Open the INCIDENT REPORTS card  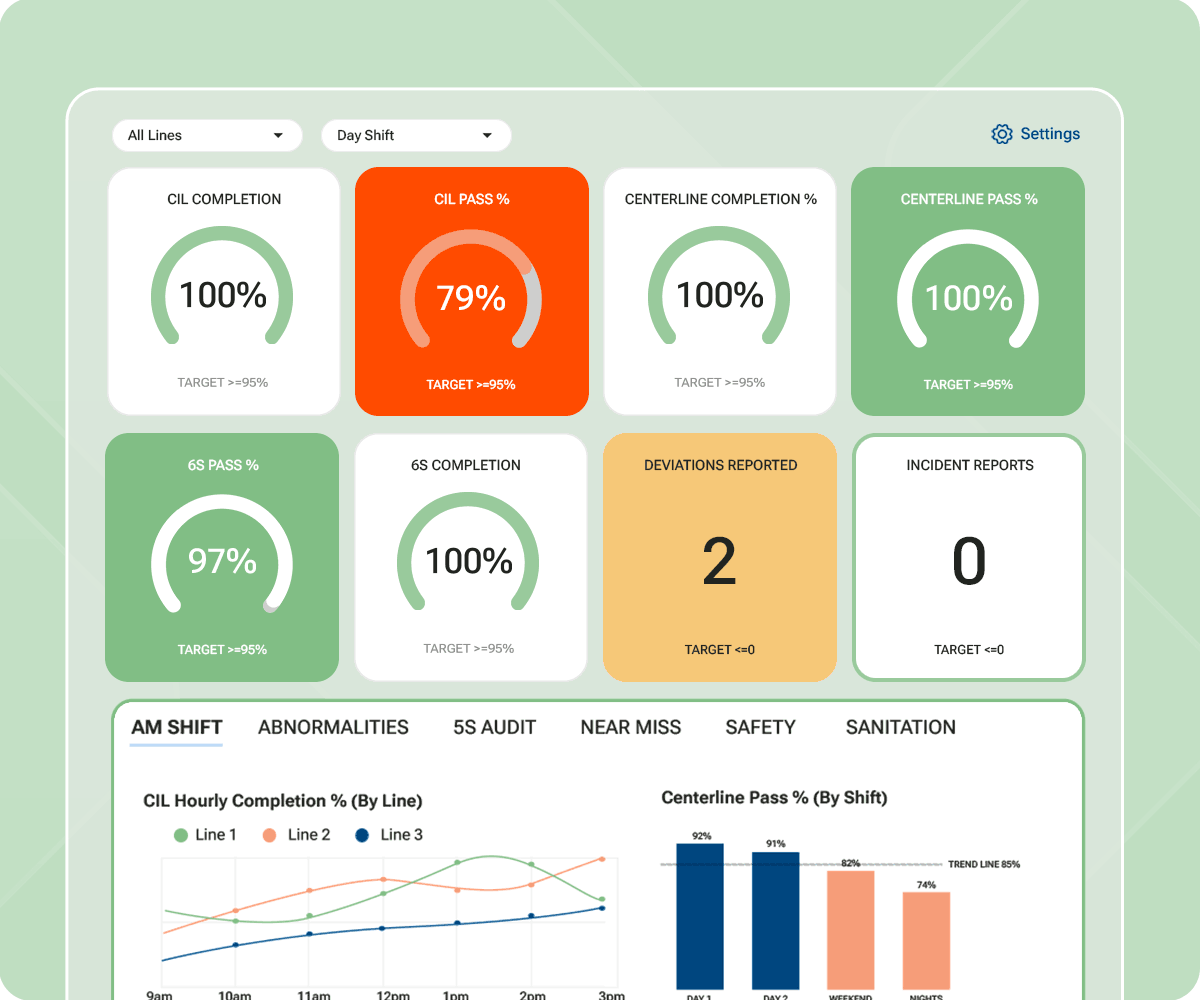[x=968, y=557]
